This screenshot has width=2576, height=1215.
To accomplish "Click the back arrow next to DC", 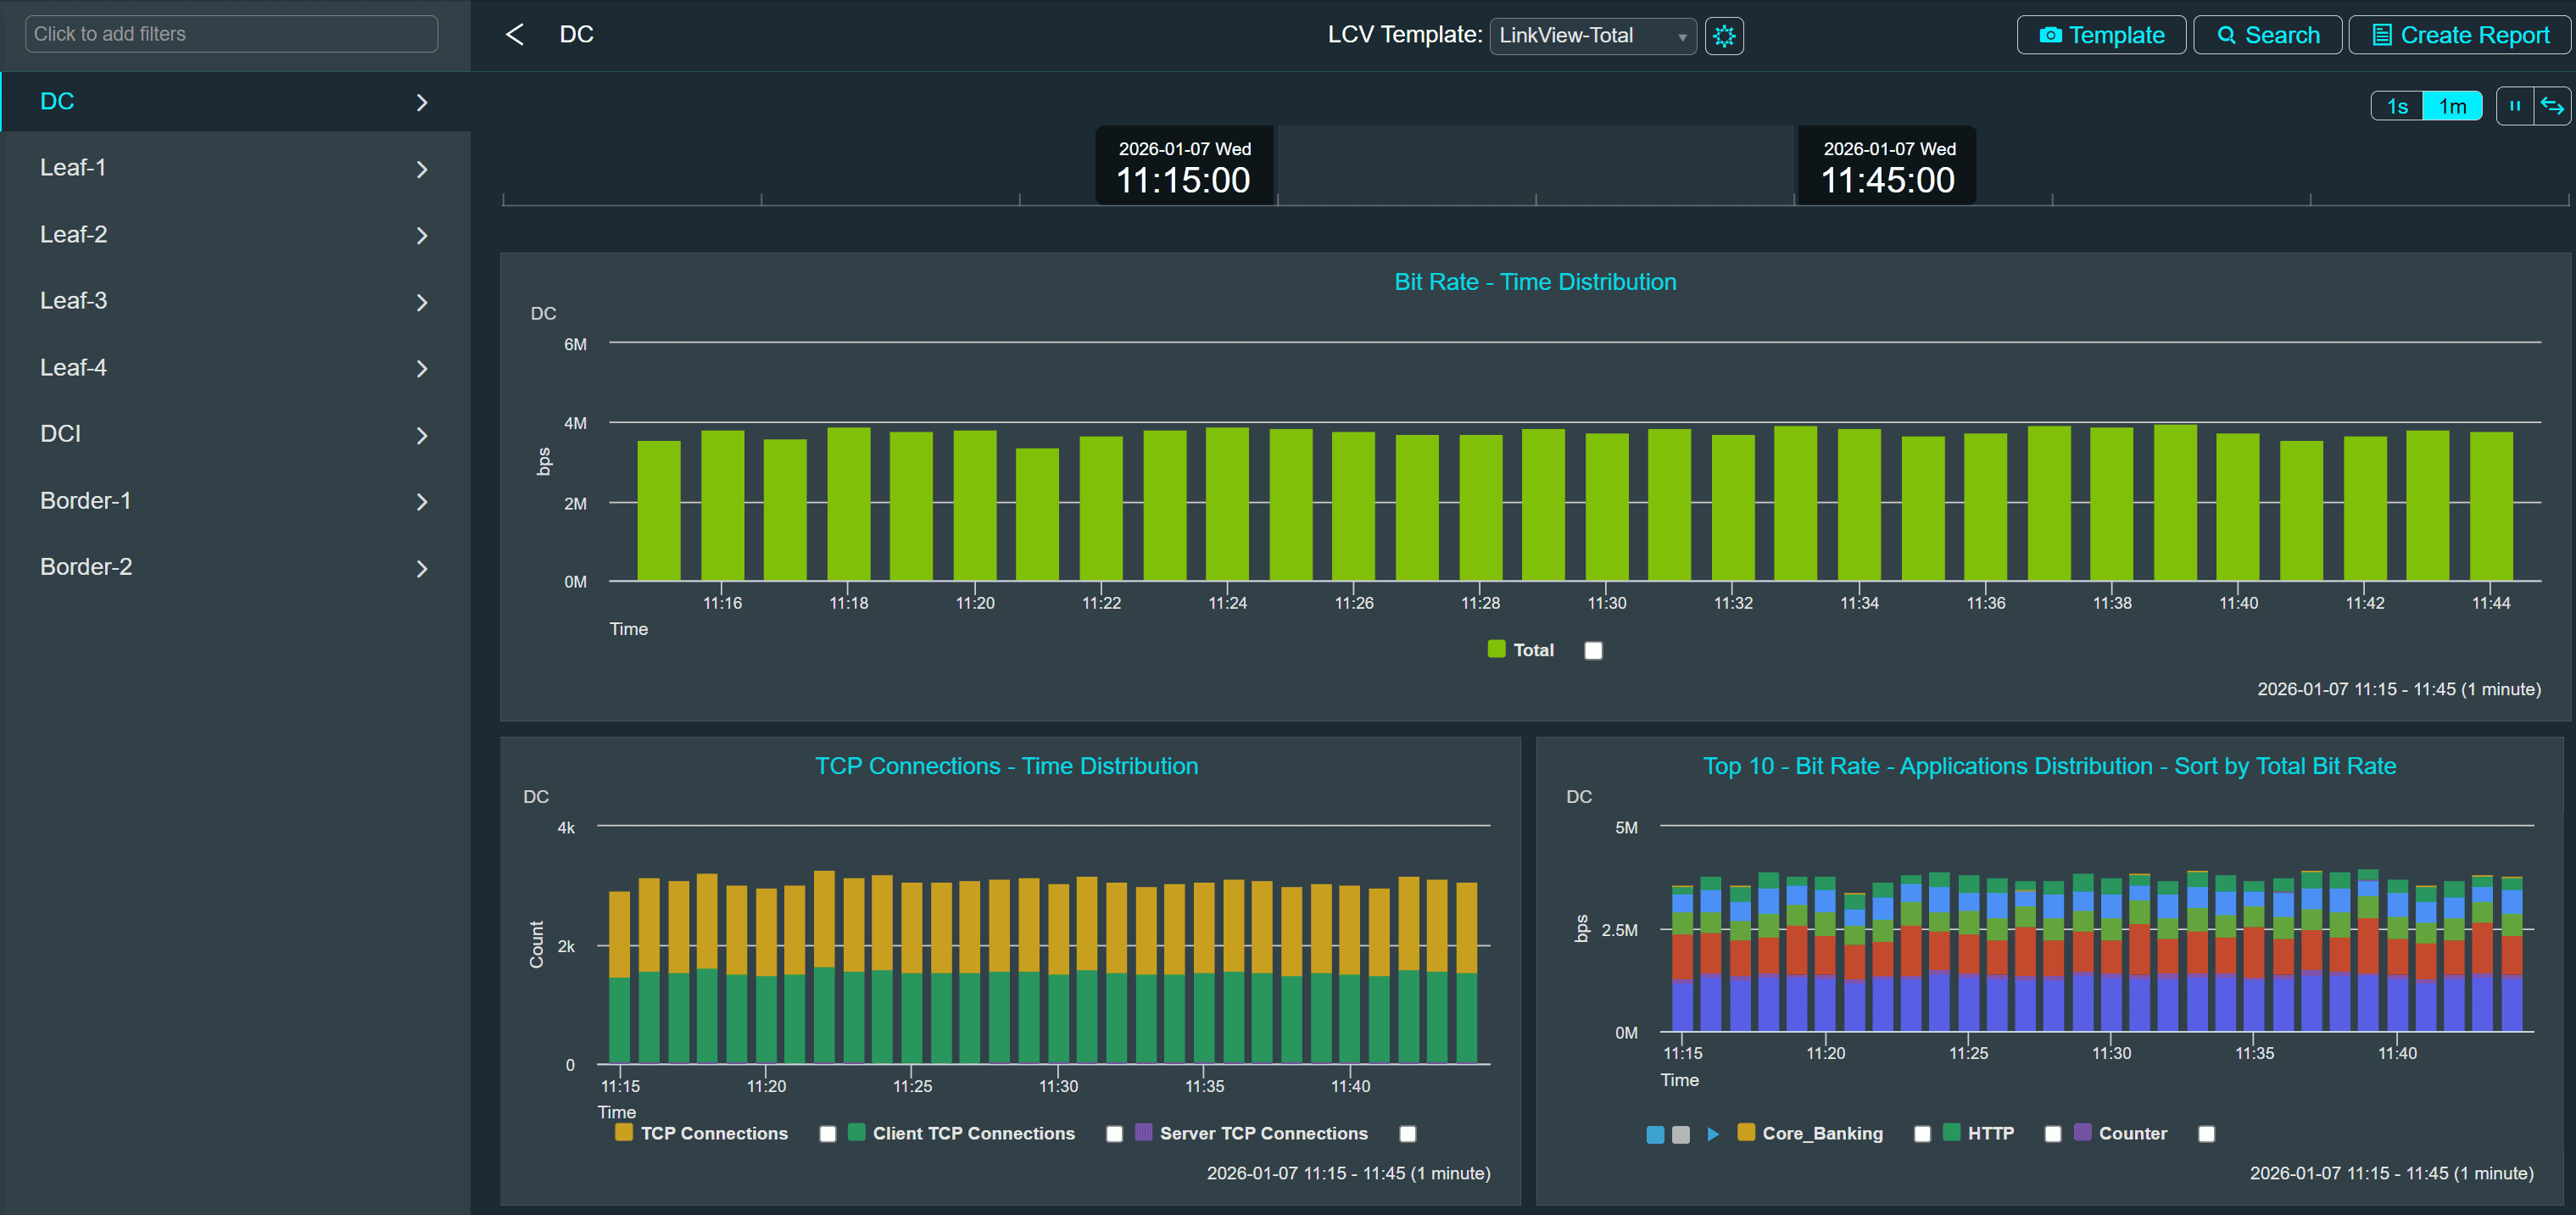I will 514,35.
